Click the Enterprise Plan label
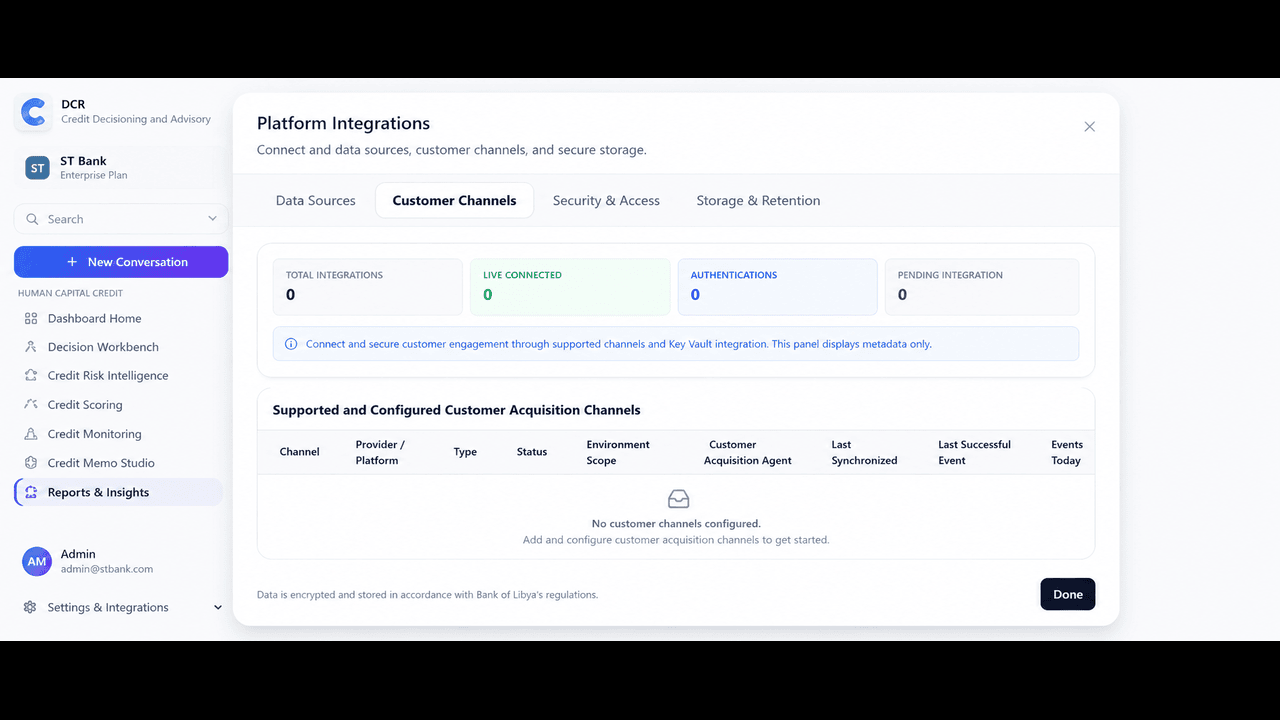1280x720 pixels. (x=93, y=175)
